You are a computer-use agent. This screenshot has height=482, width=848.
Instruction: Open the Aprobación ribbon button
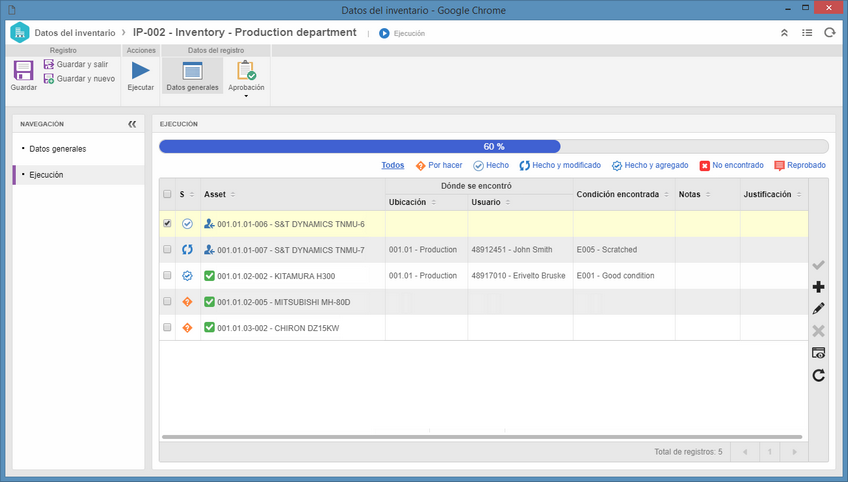246,75
